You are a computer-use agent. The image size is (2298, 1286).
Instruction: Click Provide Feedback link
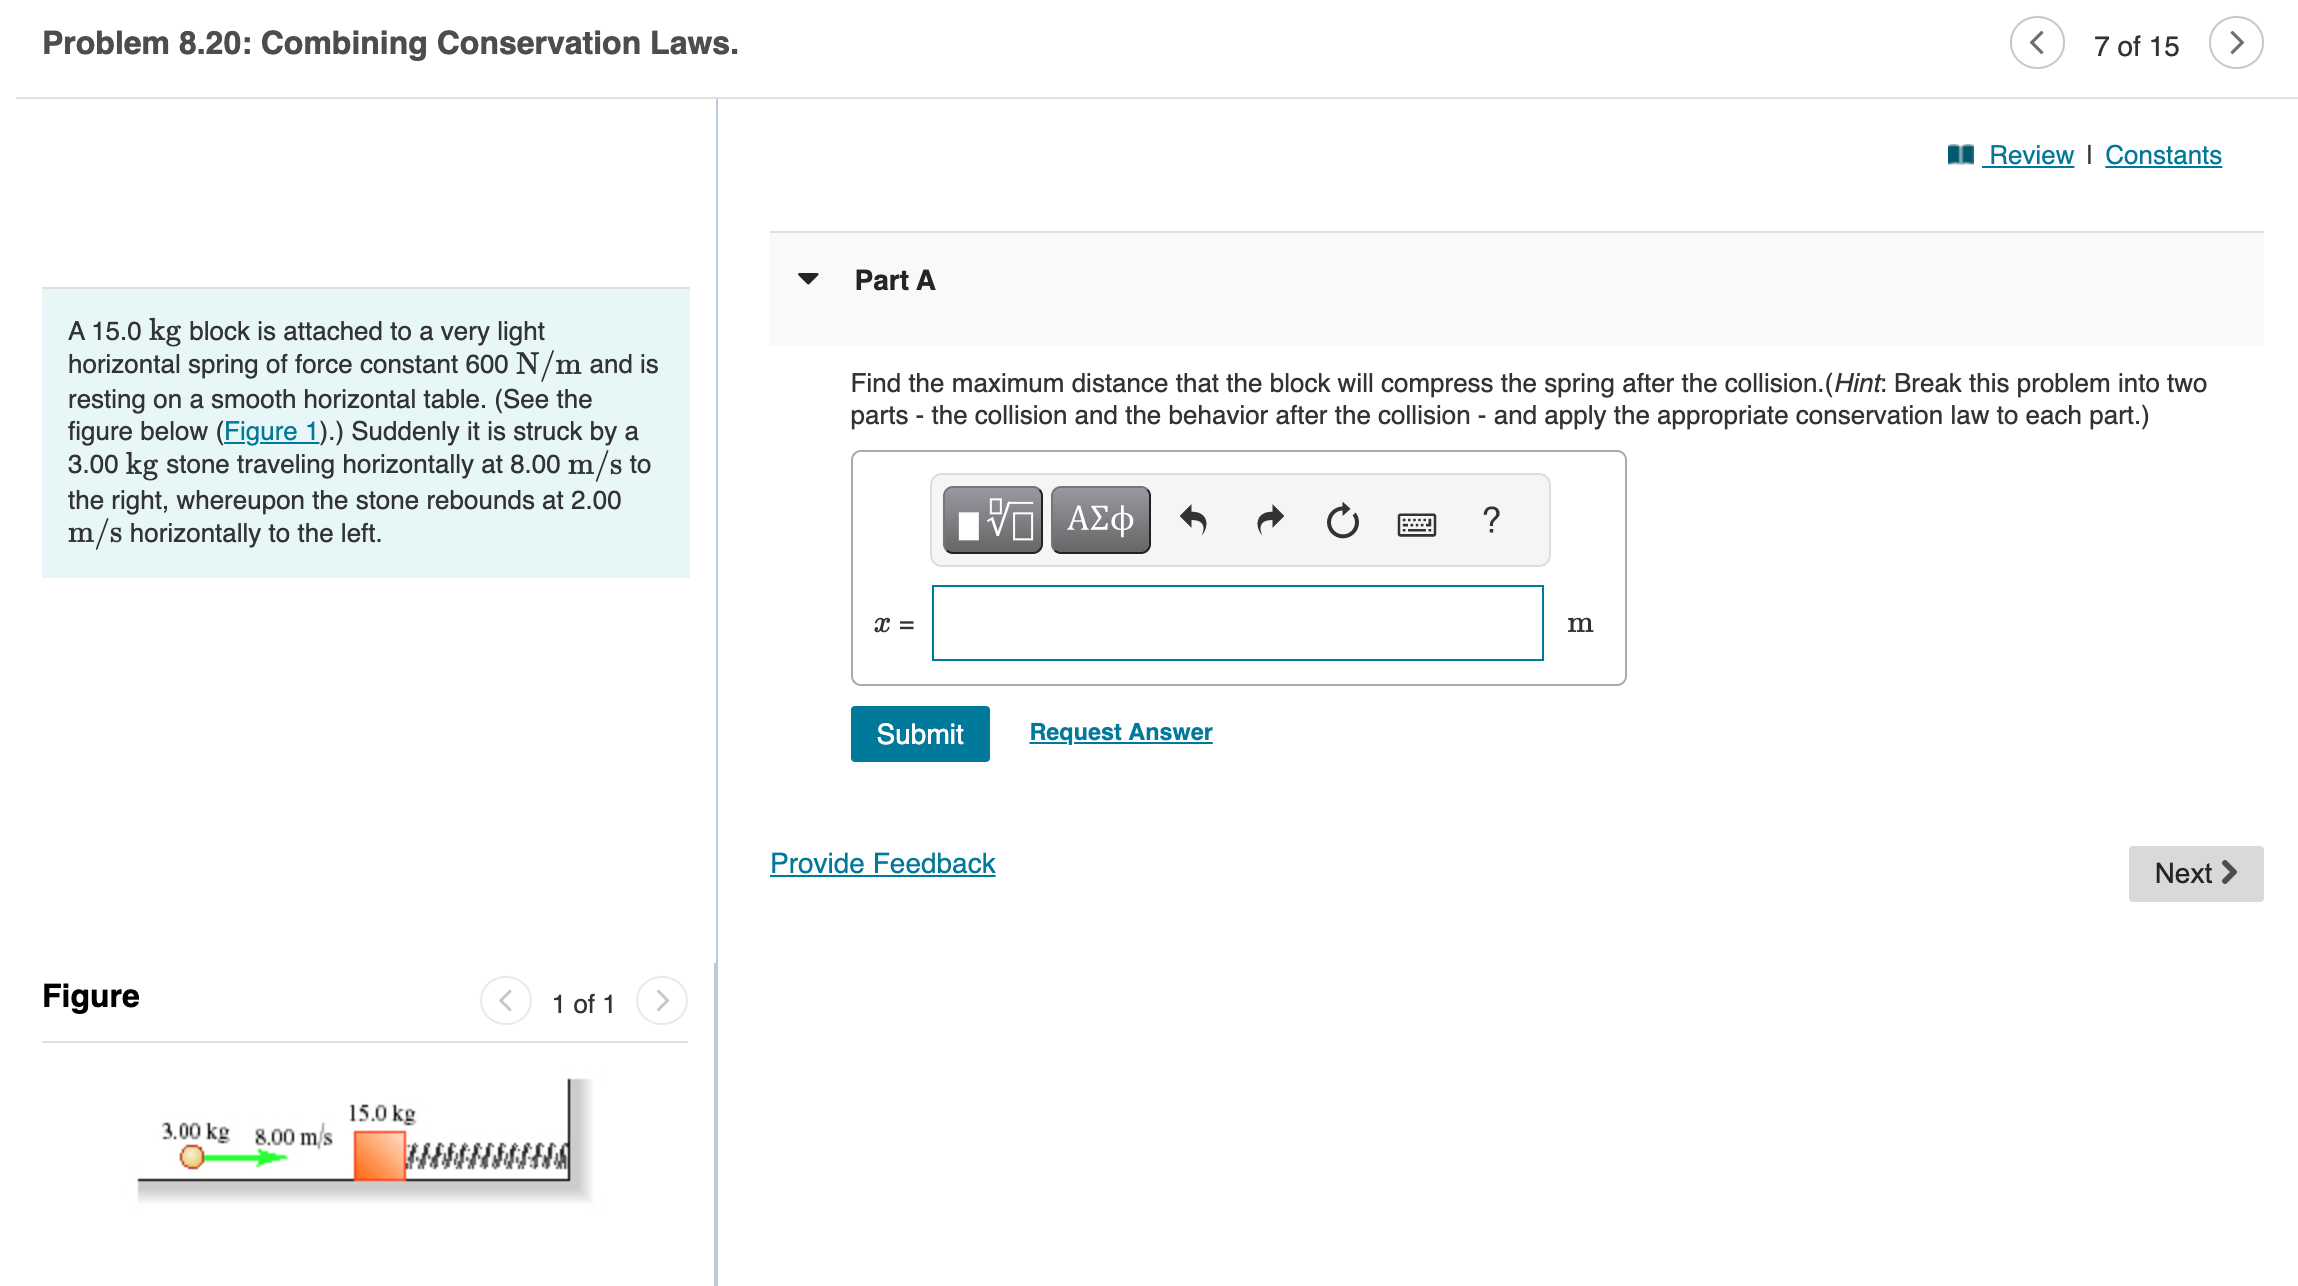coord(882,863)
